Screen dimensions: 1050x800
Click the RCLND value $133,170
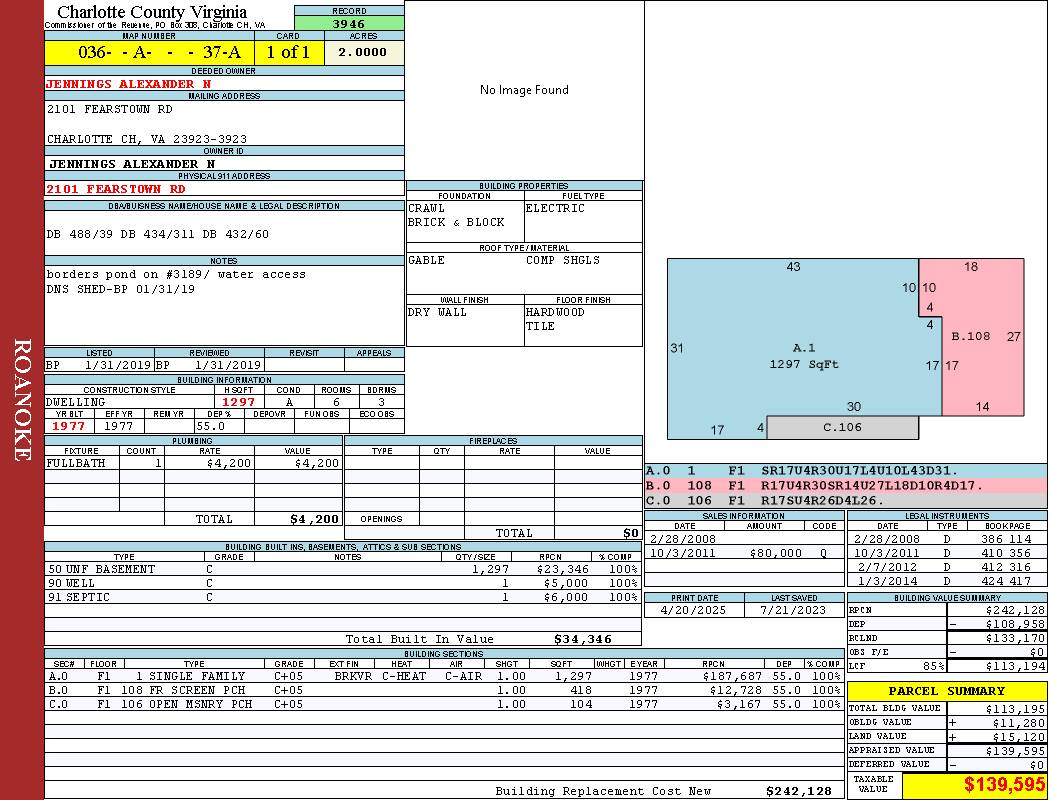click(1015, 638)
